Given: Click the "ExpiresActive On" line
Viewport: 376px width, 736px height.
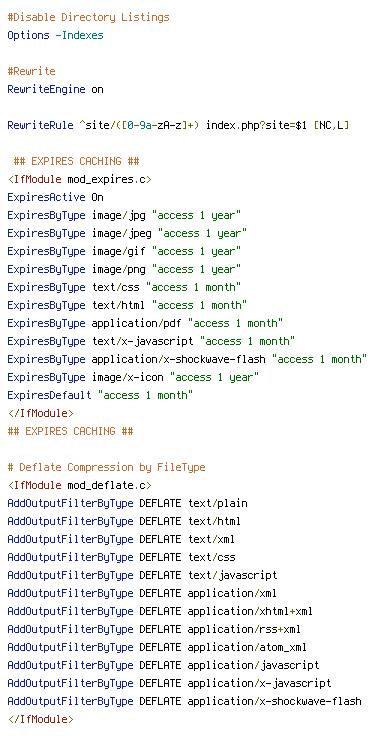Looking at the screenshot, I should [x=55, y=197].
